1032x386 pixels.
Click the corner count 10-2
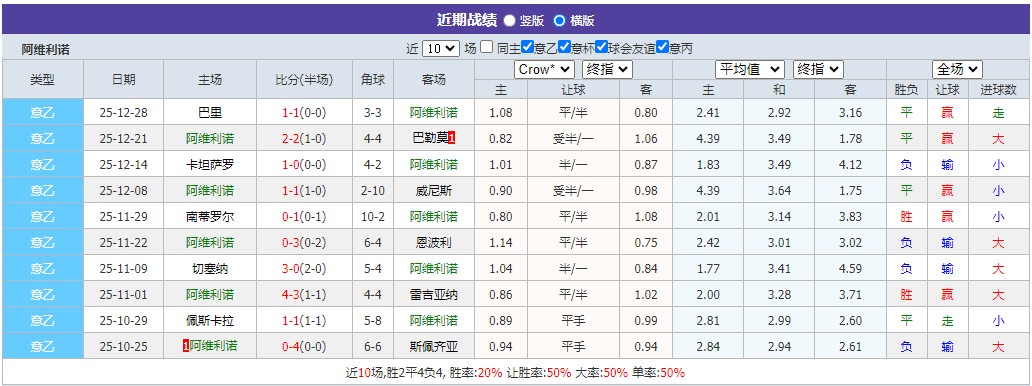pos(373,217)
